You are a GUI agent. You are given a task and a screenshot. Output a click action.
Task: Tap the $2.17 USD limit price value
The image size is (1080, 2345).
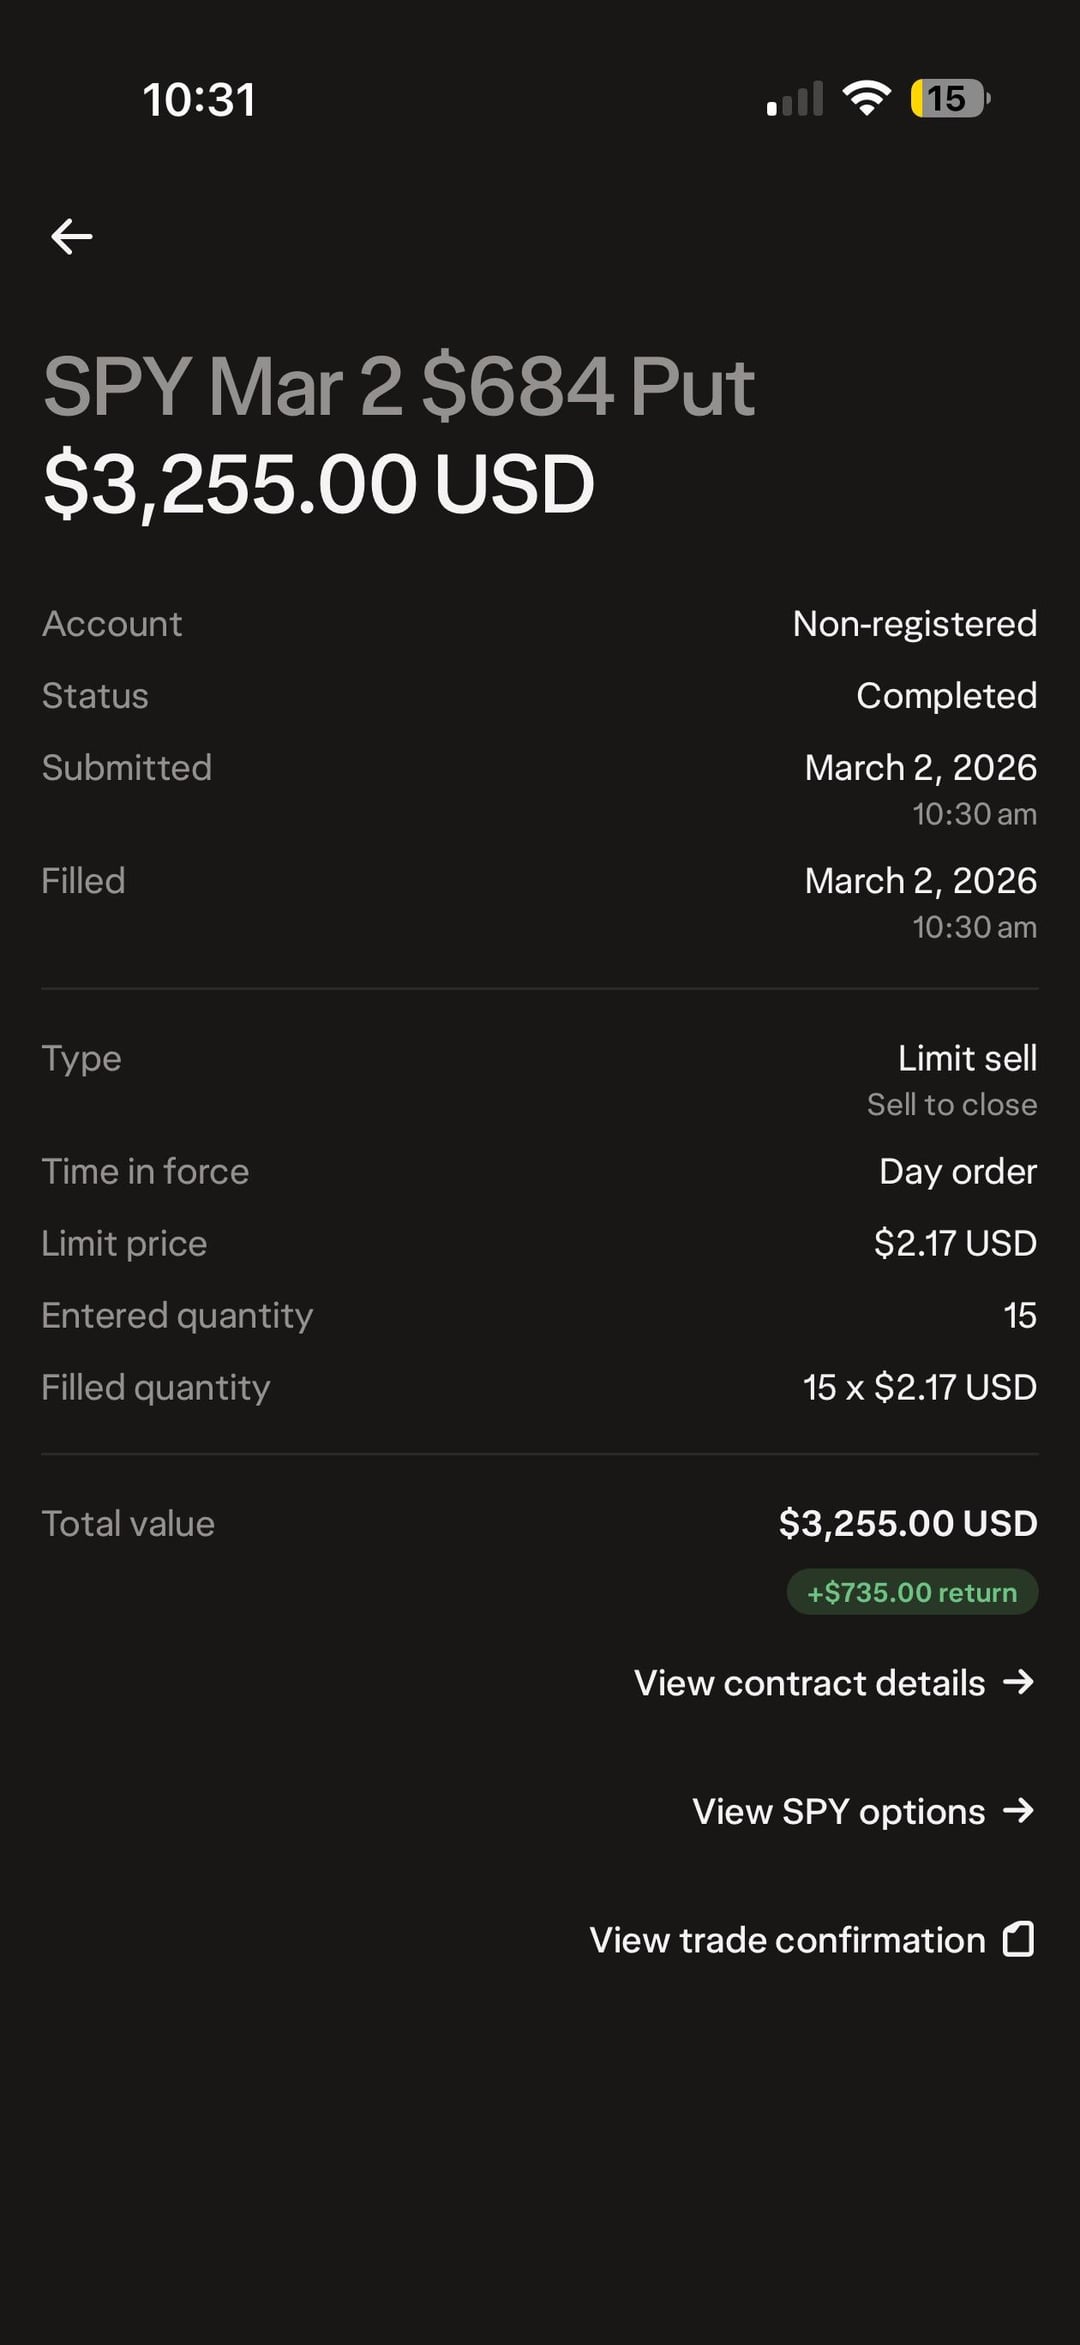955,1243
